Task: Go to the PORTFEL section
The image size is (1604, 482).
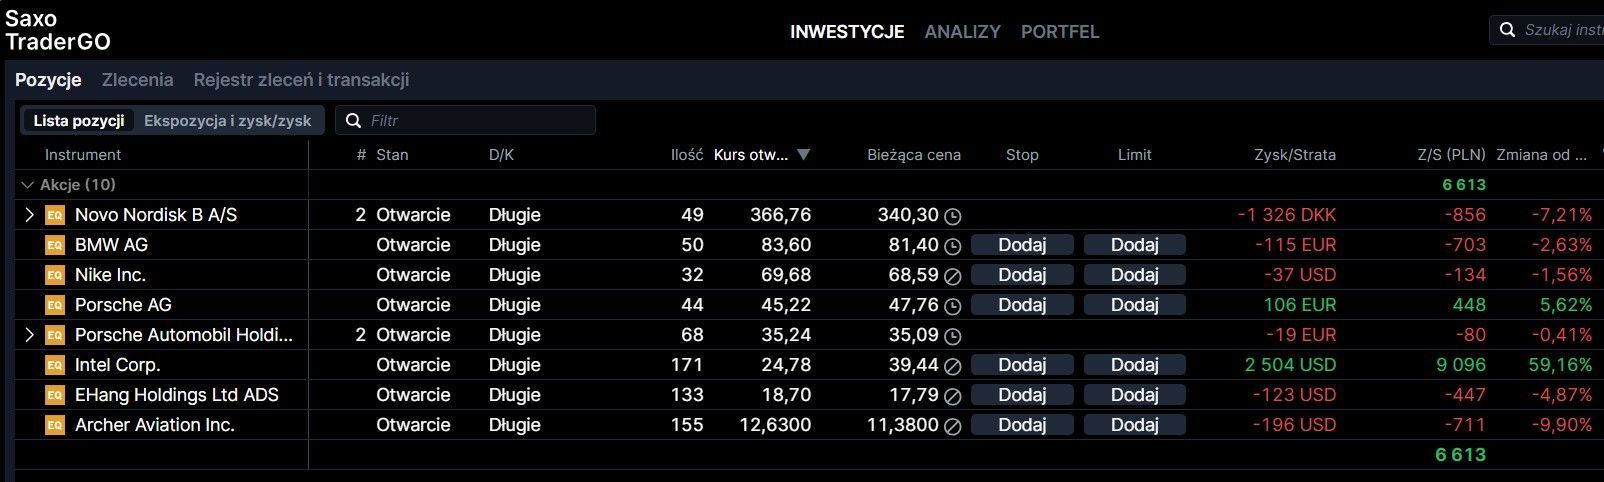Action: point(1059,32)
